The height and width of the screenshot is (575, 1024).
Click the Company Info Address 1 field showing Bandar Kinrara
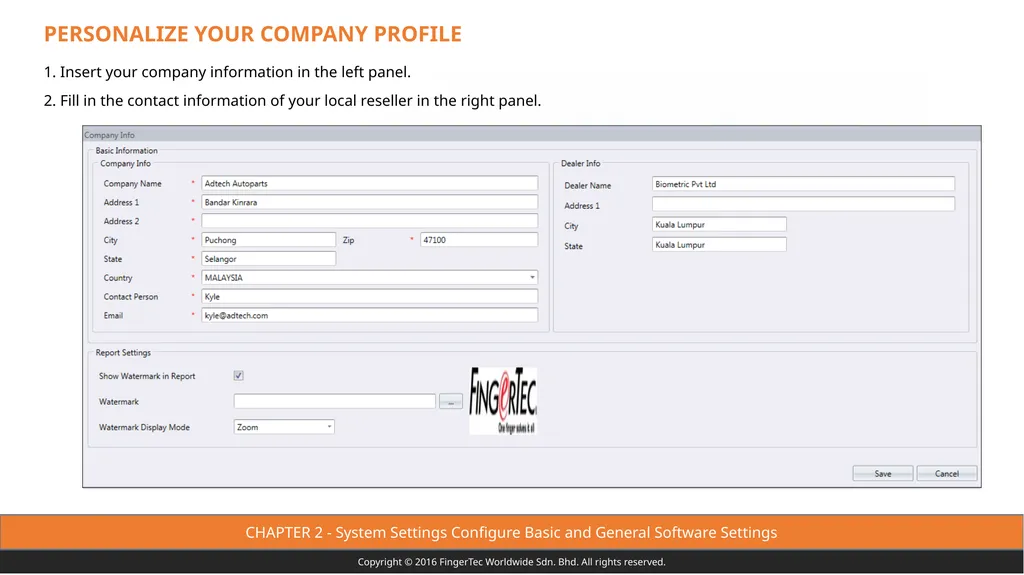point(370,203)
